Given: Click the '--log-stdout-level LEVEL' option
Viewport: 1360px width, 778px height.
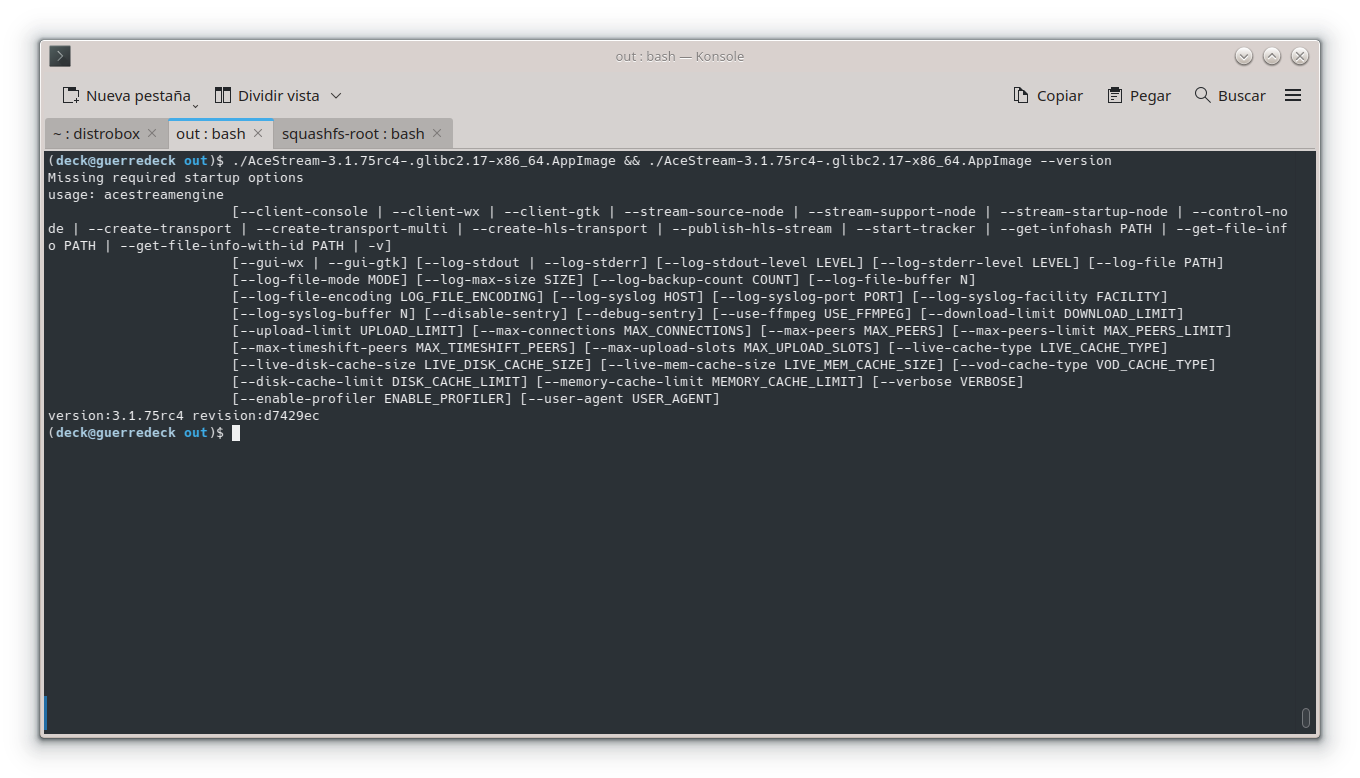Looking at the screenshot, I should [x=760, y=263].
